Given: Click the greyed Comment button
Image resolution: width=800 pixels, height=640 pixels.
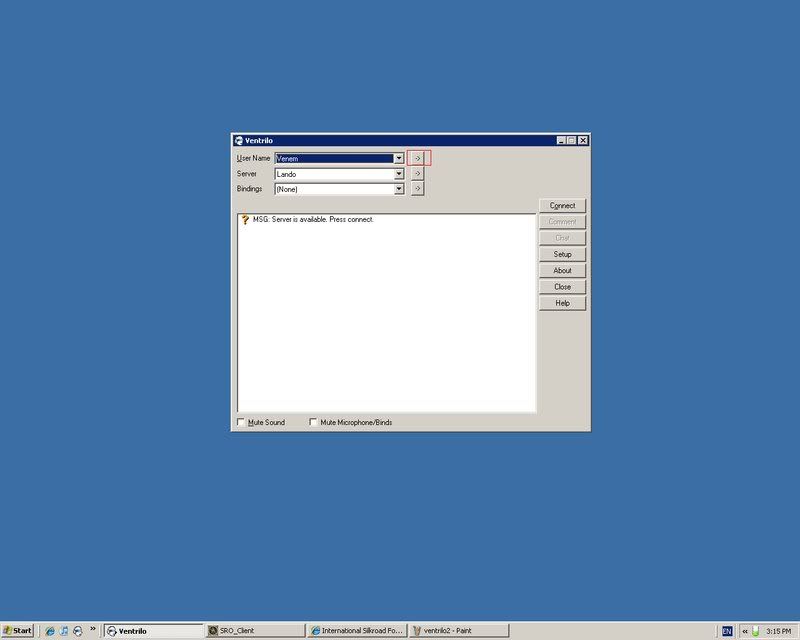Looking at the screenshot, I should 562,221.
